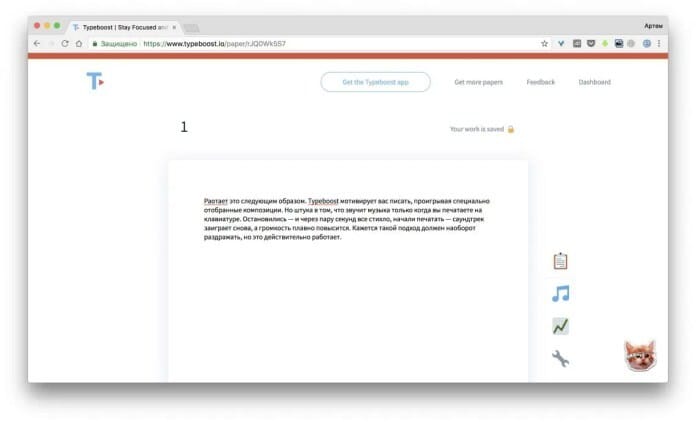Open Chrome's three-dot menu
The width and height of the screenshot is (696, 422).
point(659,43)
